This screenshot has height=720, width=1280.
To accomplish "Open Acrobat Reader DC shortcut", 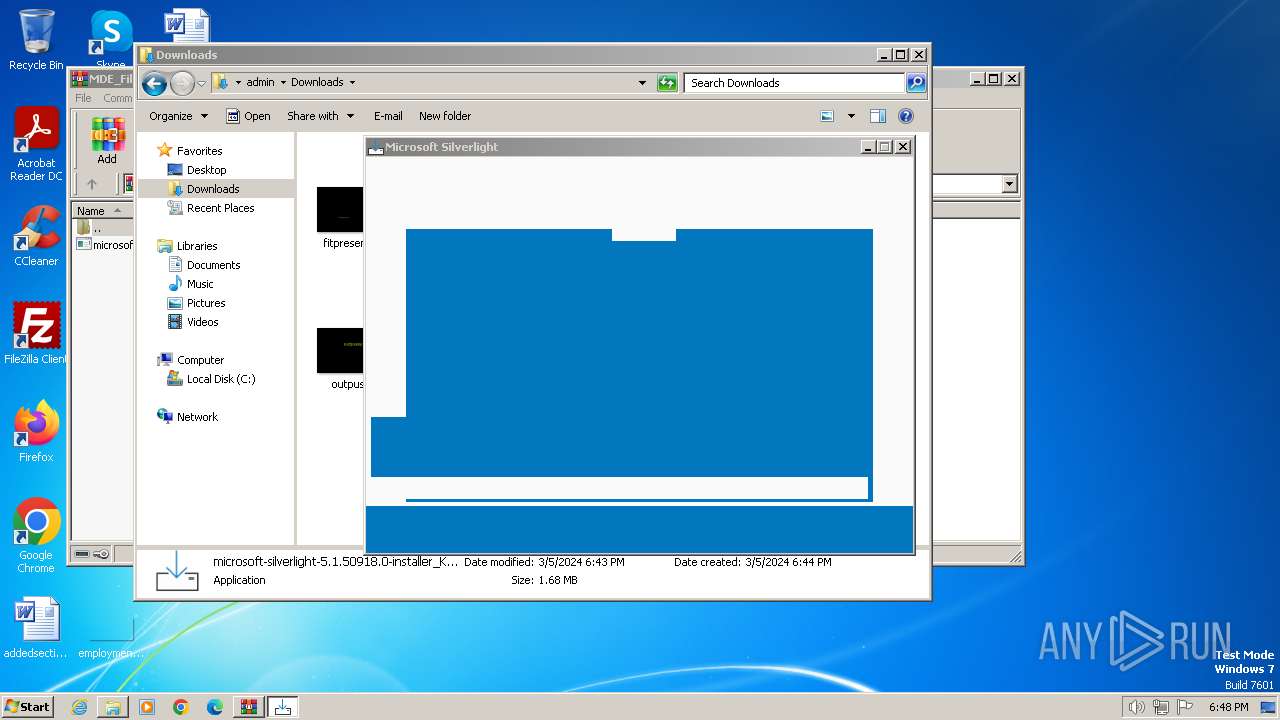I will tap(36, 146).
